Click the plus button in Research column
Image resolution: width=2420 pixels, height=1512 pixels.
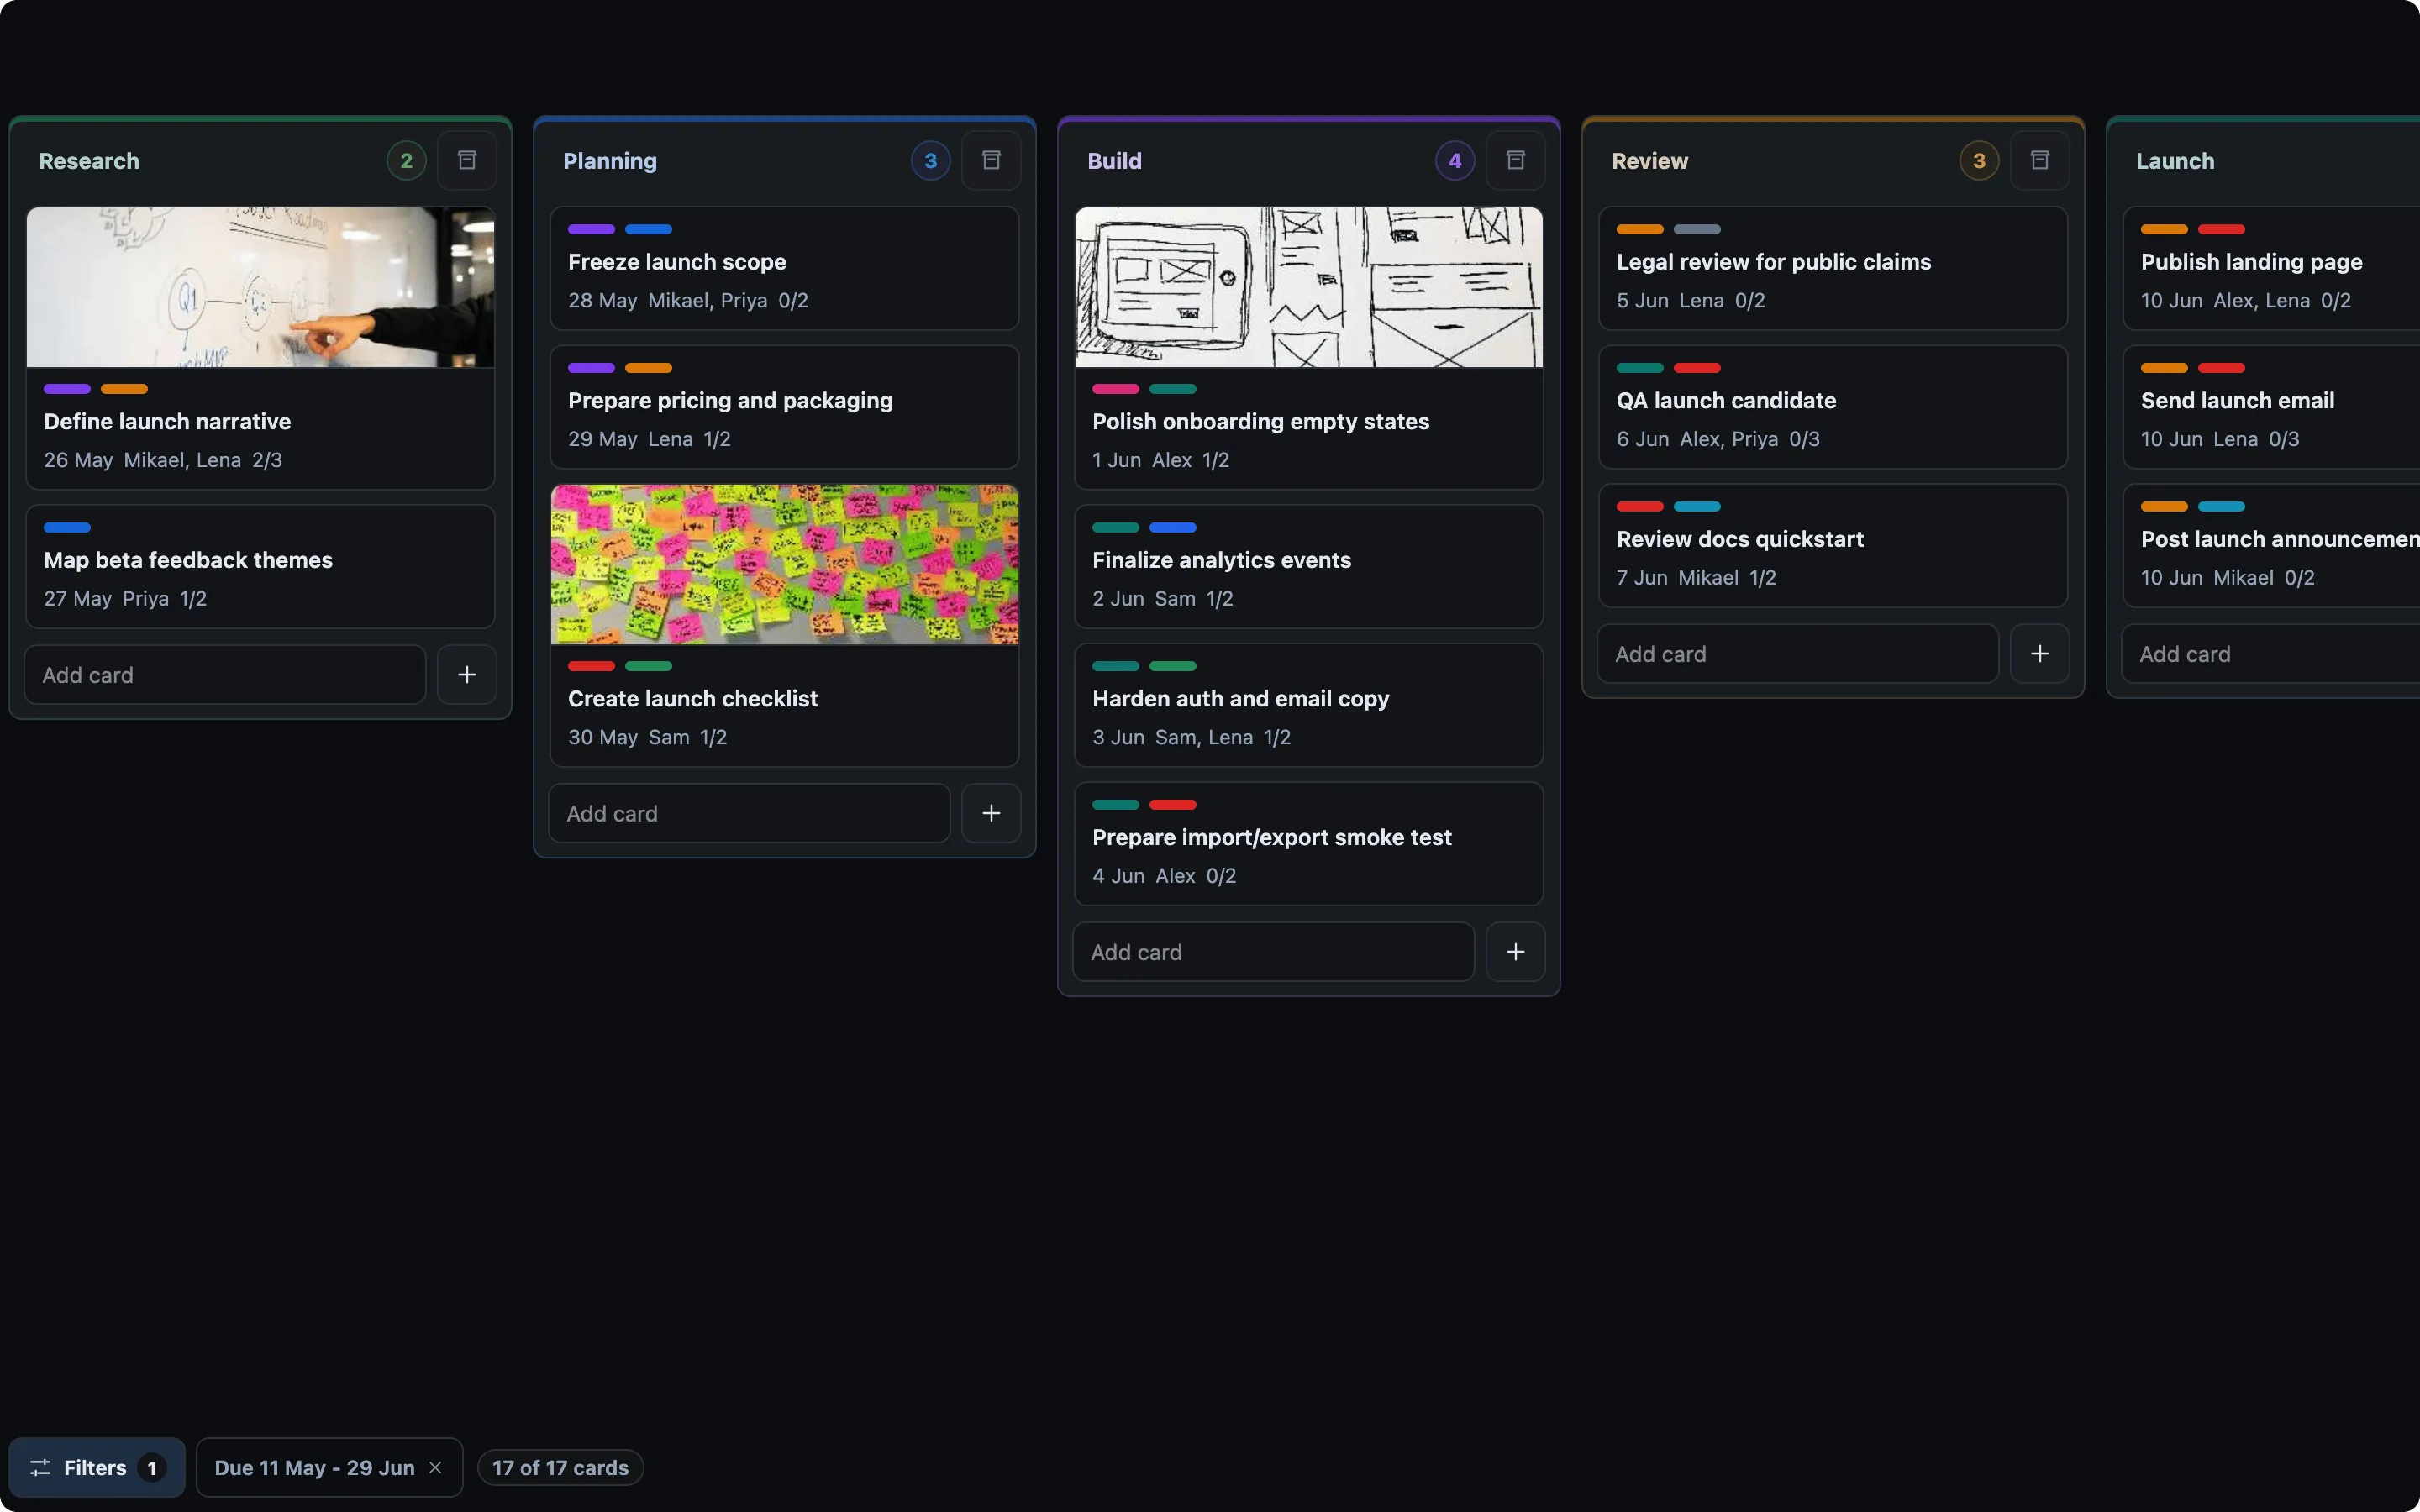pos(467,675)
